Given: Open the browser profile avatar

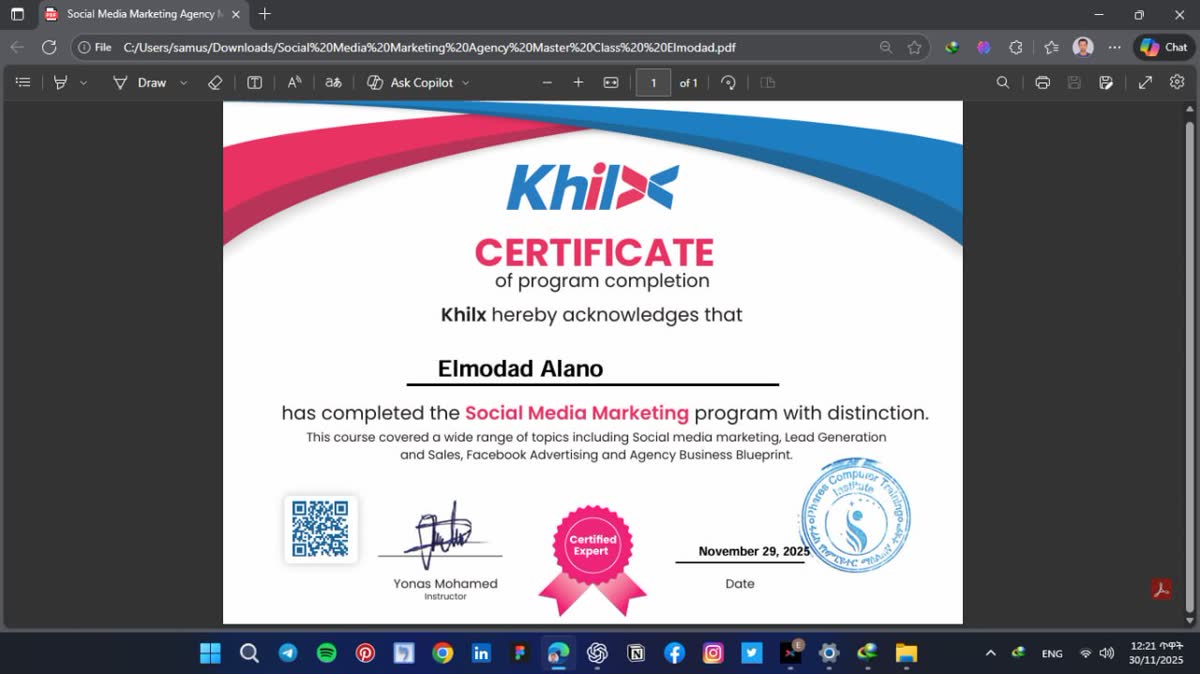Looking at the screenshot, I should [1083, 47].
